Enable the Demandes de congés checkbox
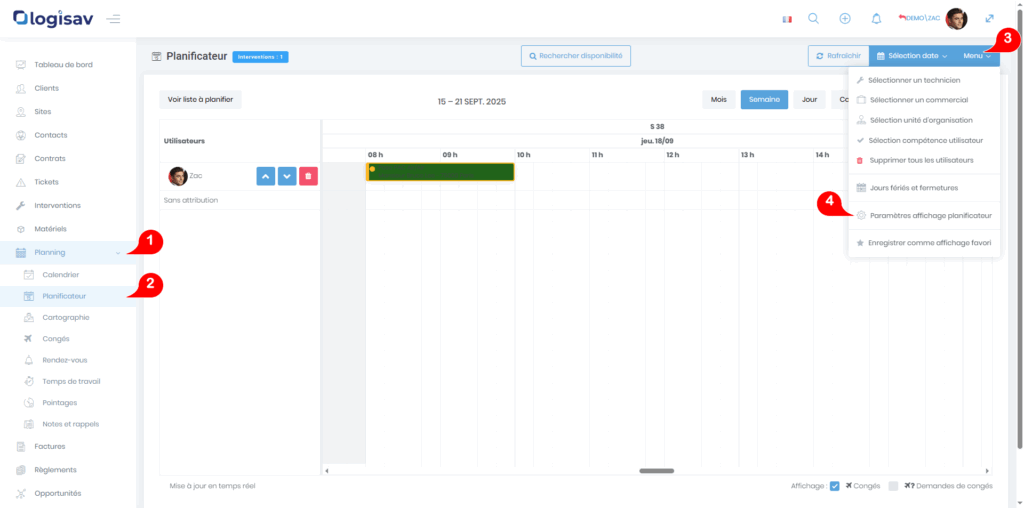Screen dimensions: 1024x508 click(x=893, y=486)
